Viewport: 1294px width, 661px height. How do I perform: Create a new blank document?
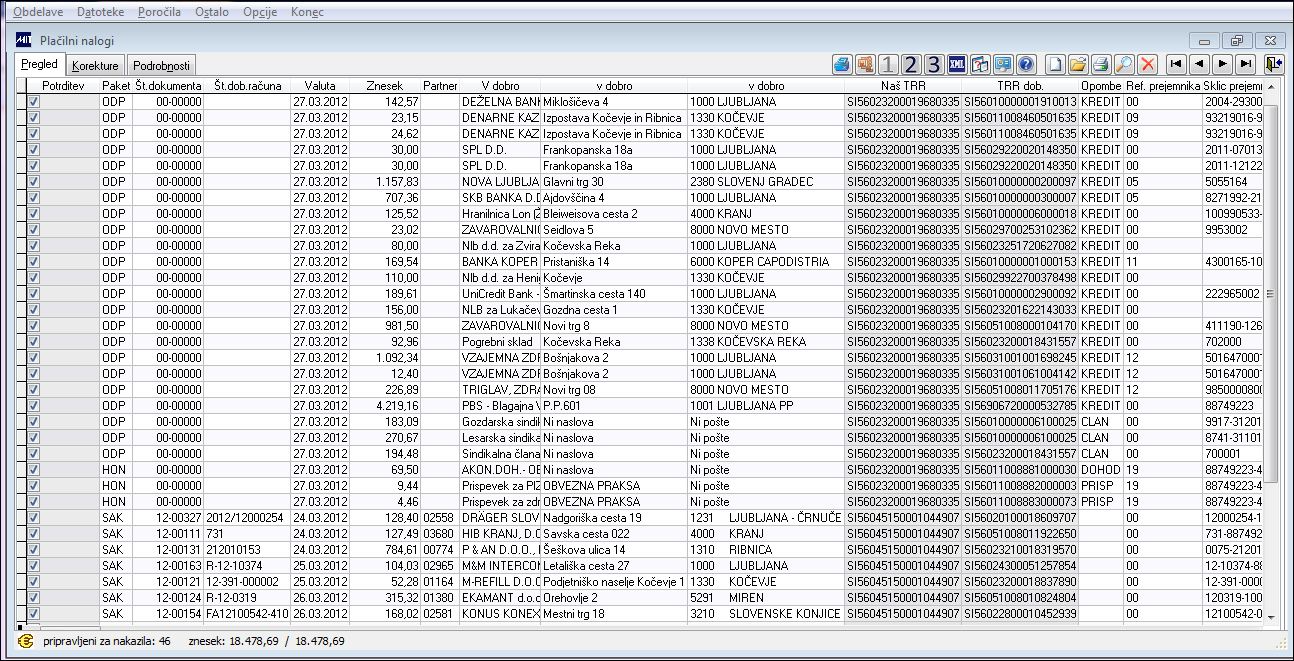click(1055, 64)
